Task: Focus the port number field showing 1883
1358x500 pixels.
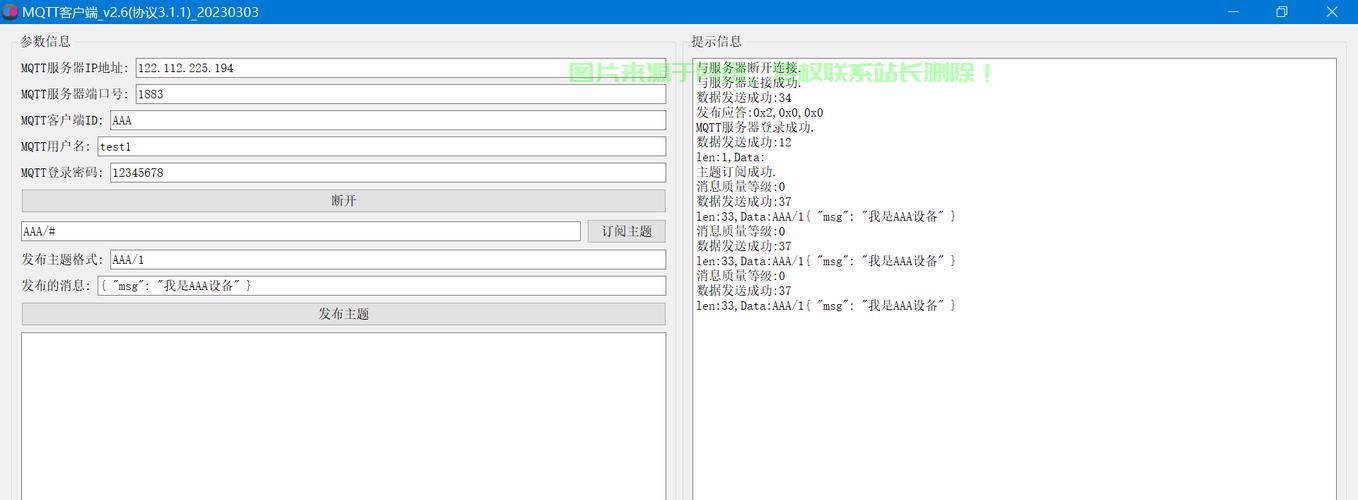Action: pyautogui.click(x=400, y=94)
